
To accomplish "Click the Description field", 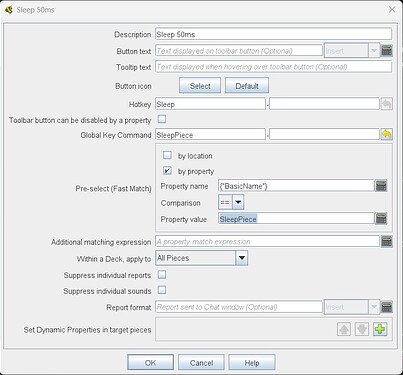I will 273,34.
